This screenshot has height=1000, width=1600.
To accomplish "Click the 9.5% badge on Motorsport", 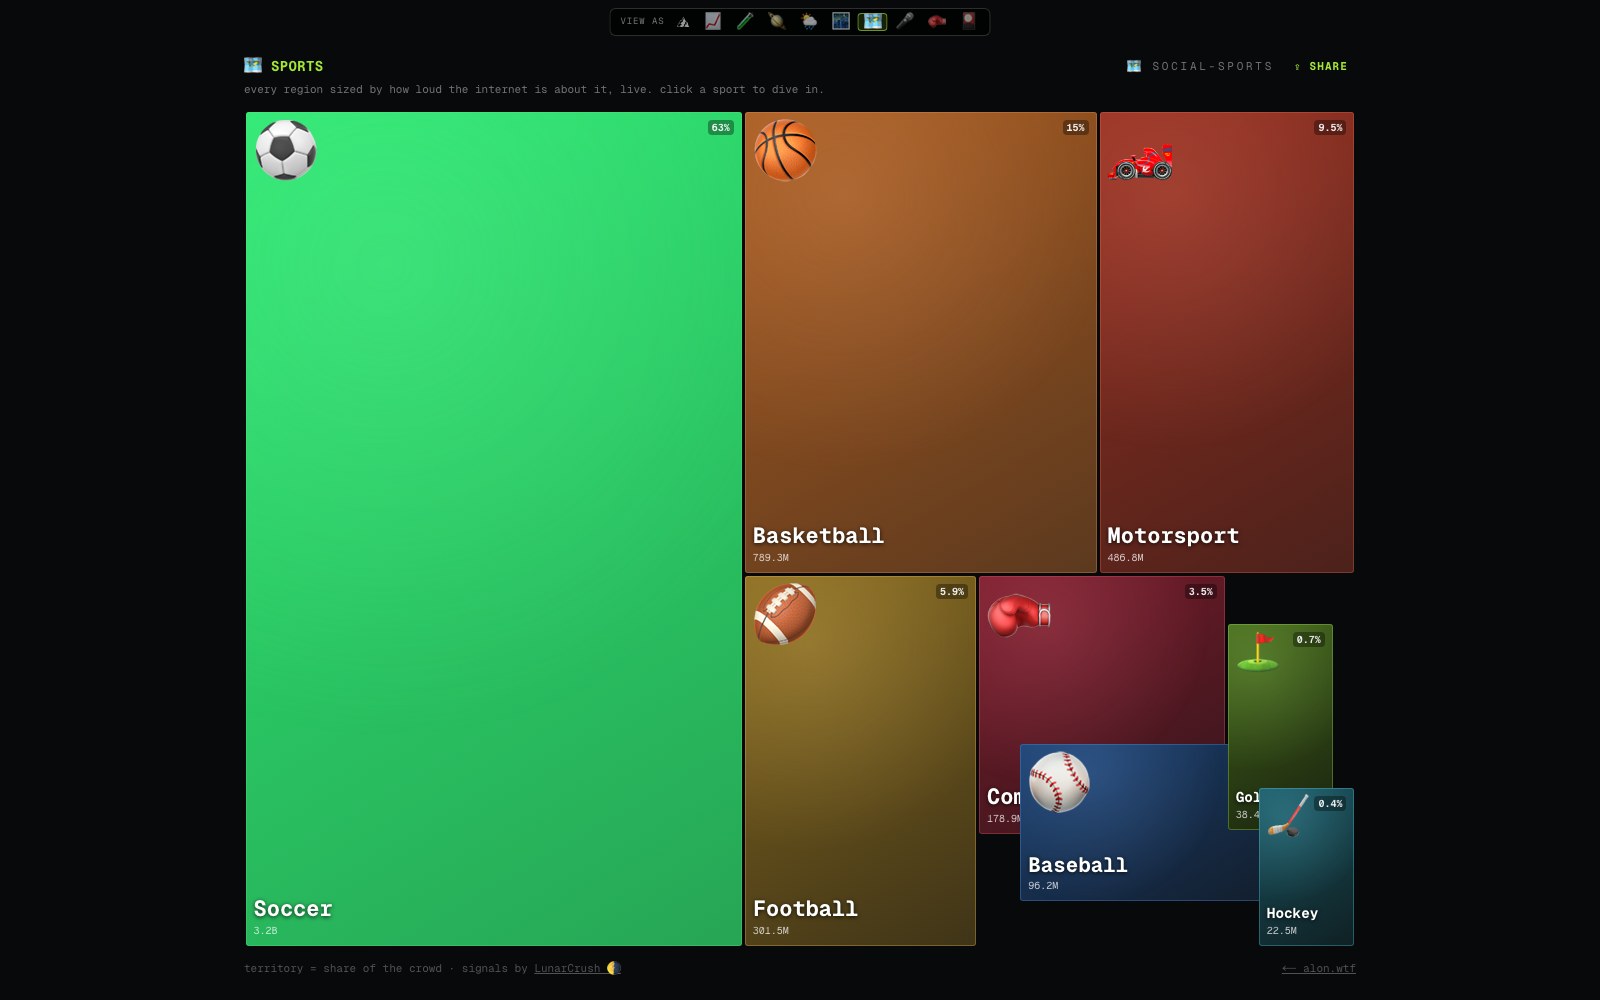I will tap(1330, 128).
